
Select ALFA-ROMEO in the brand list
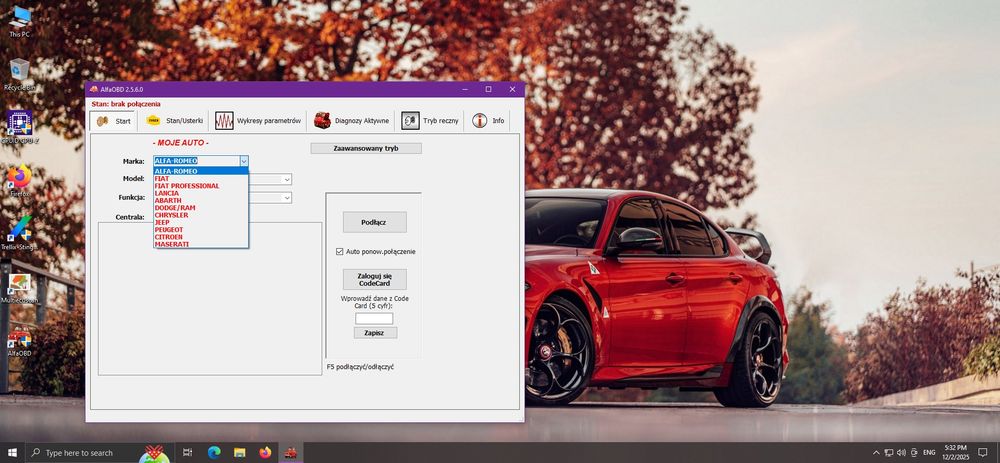coord(201,171)
